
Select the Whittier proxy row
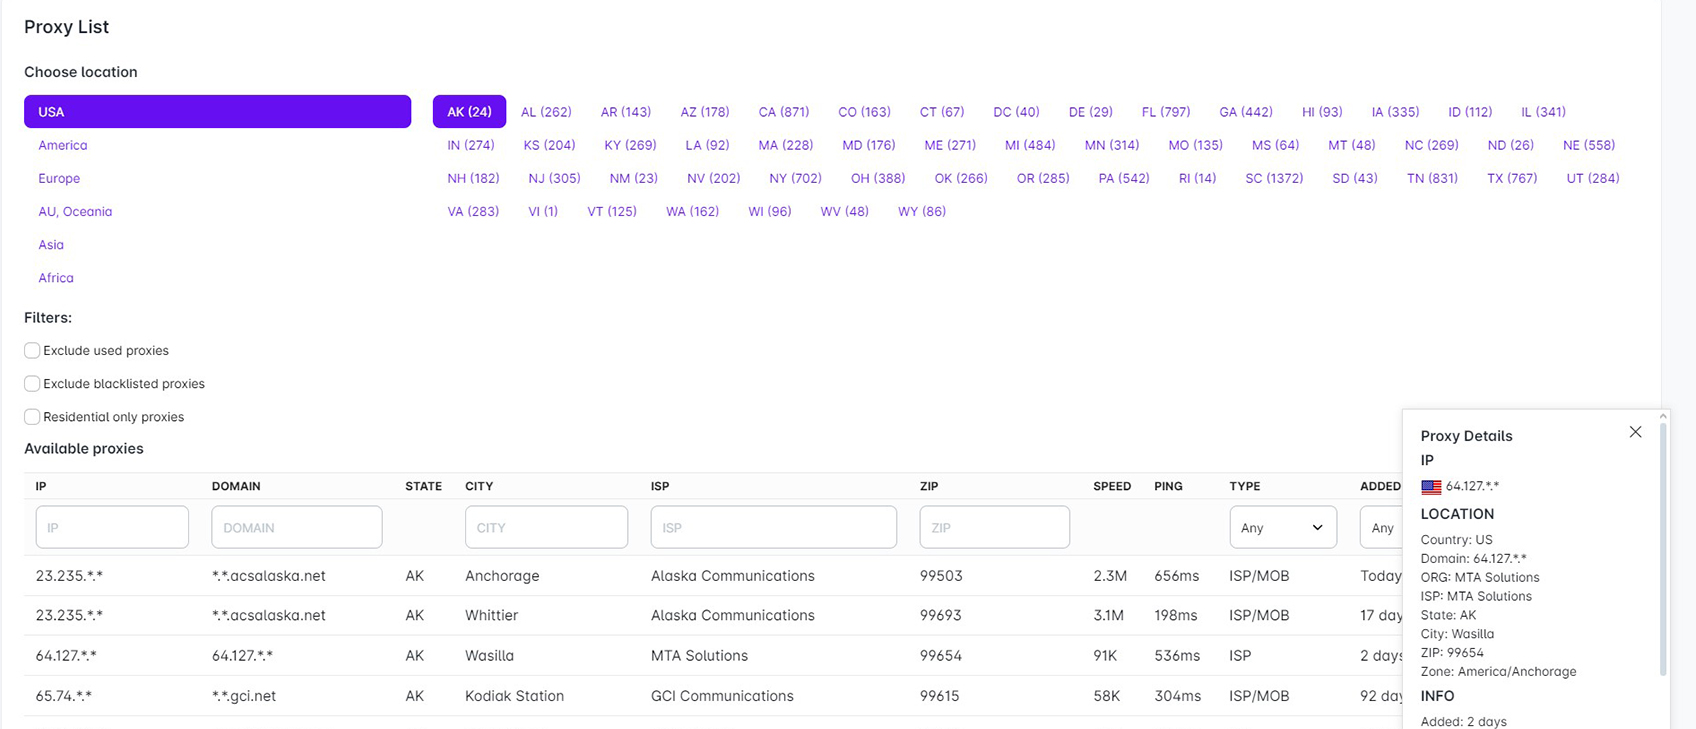[714, 615]
